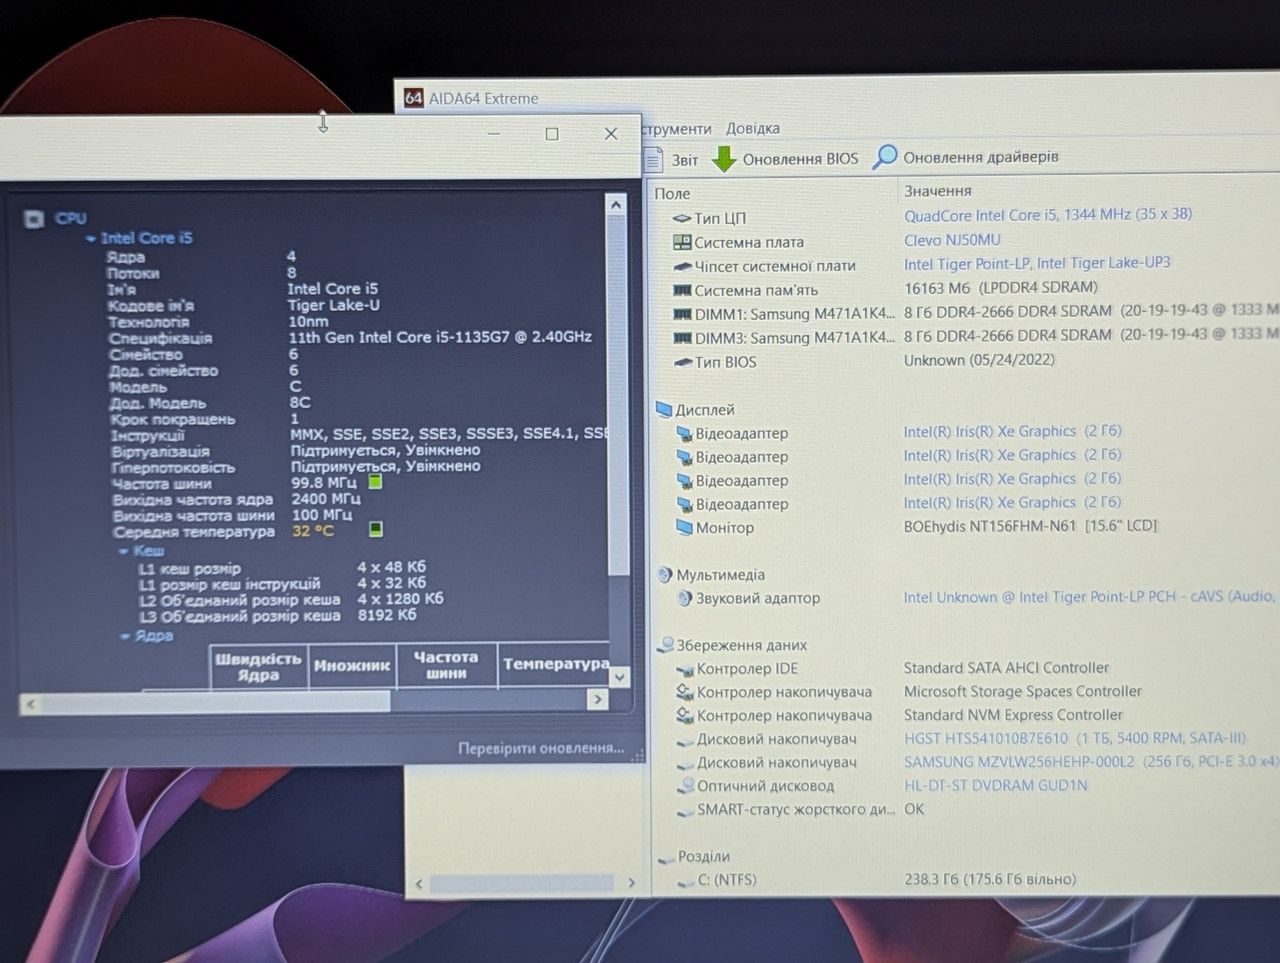The image size is (1280, 963).
Task: Click the left arrow of the AIDA64 tree-pane scrollbar
Action: click(x=419, y=884)
